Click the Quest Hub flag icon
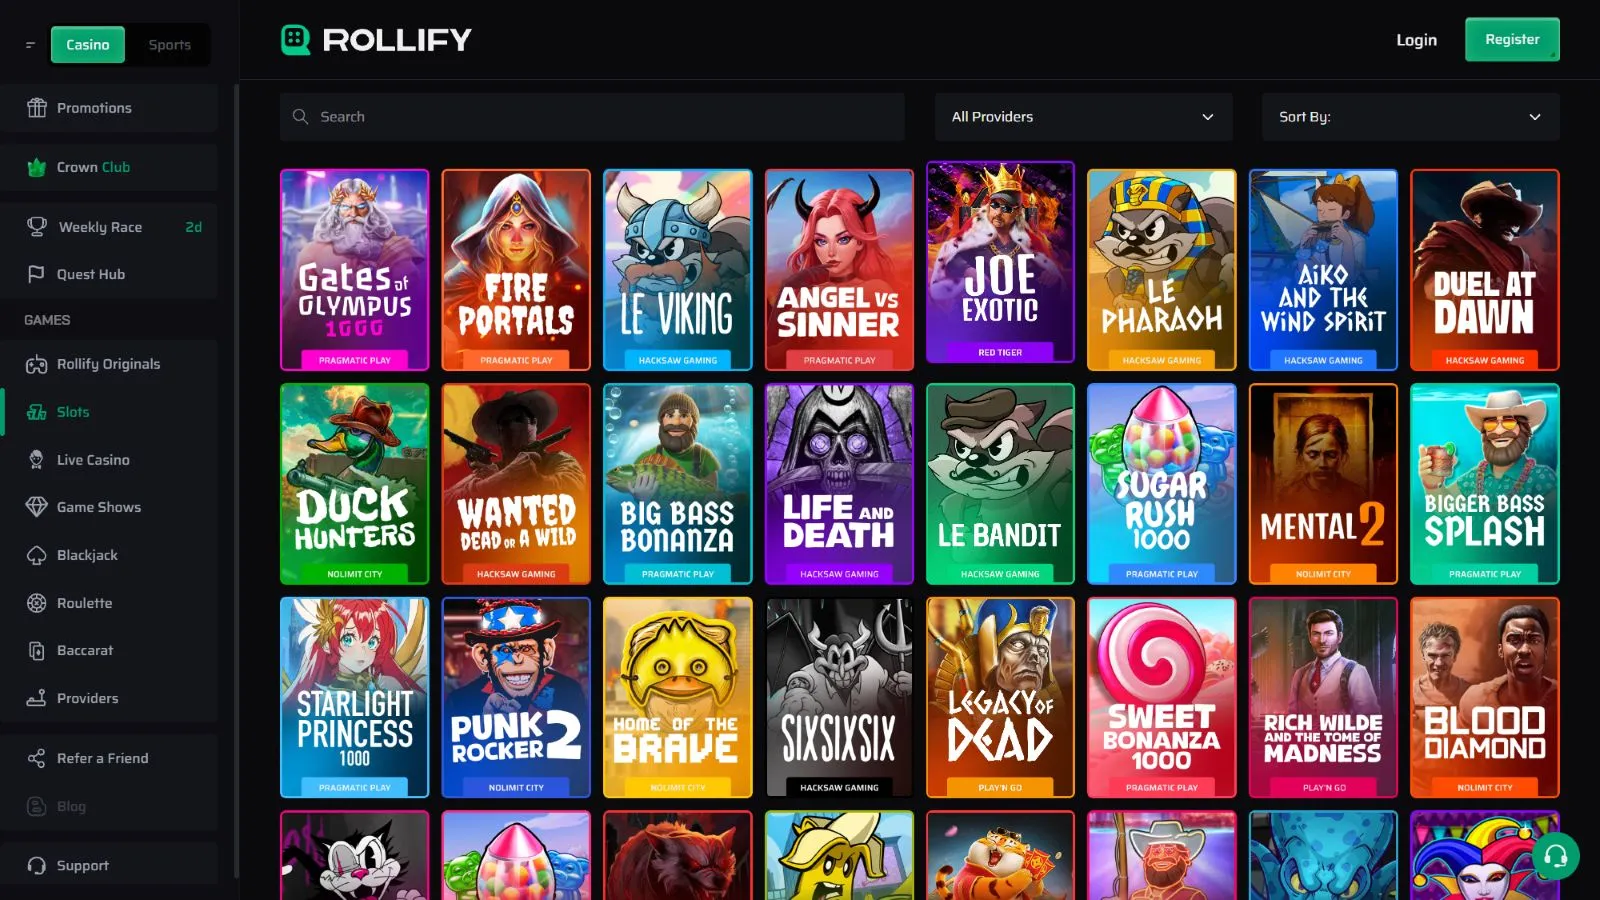The image size is (1600, 900). pyautogui.click(x=37, y=274)
